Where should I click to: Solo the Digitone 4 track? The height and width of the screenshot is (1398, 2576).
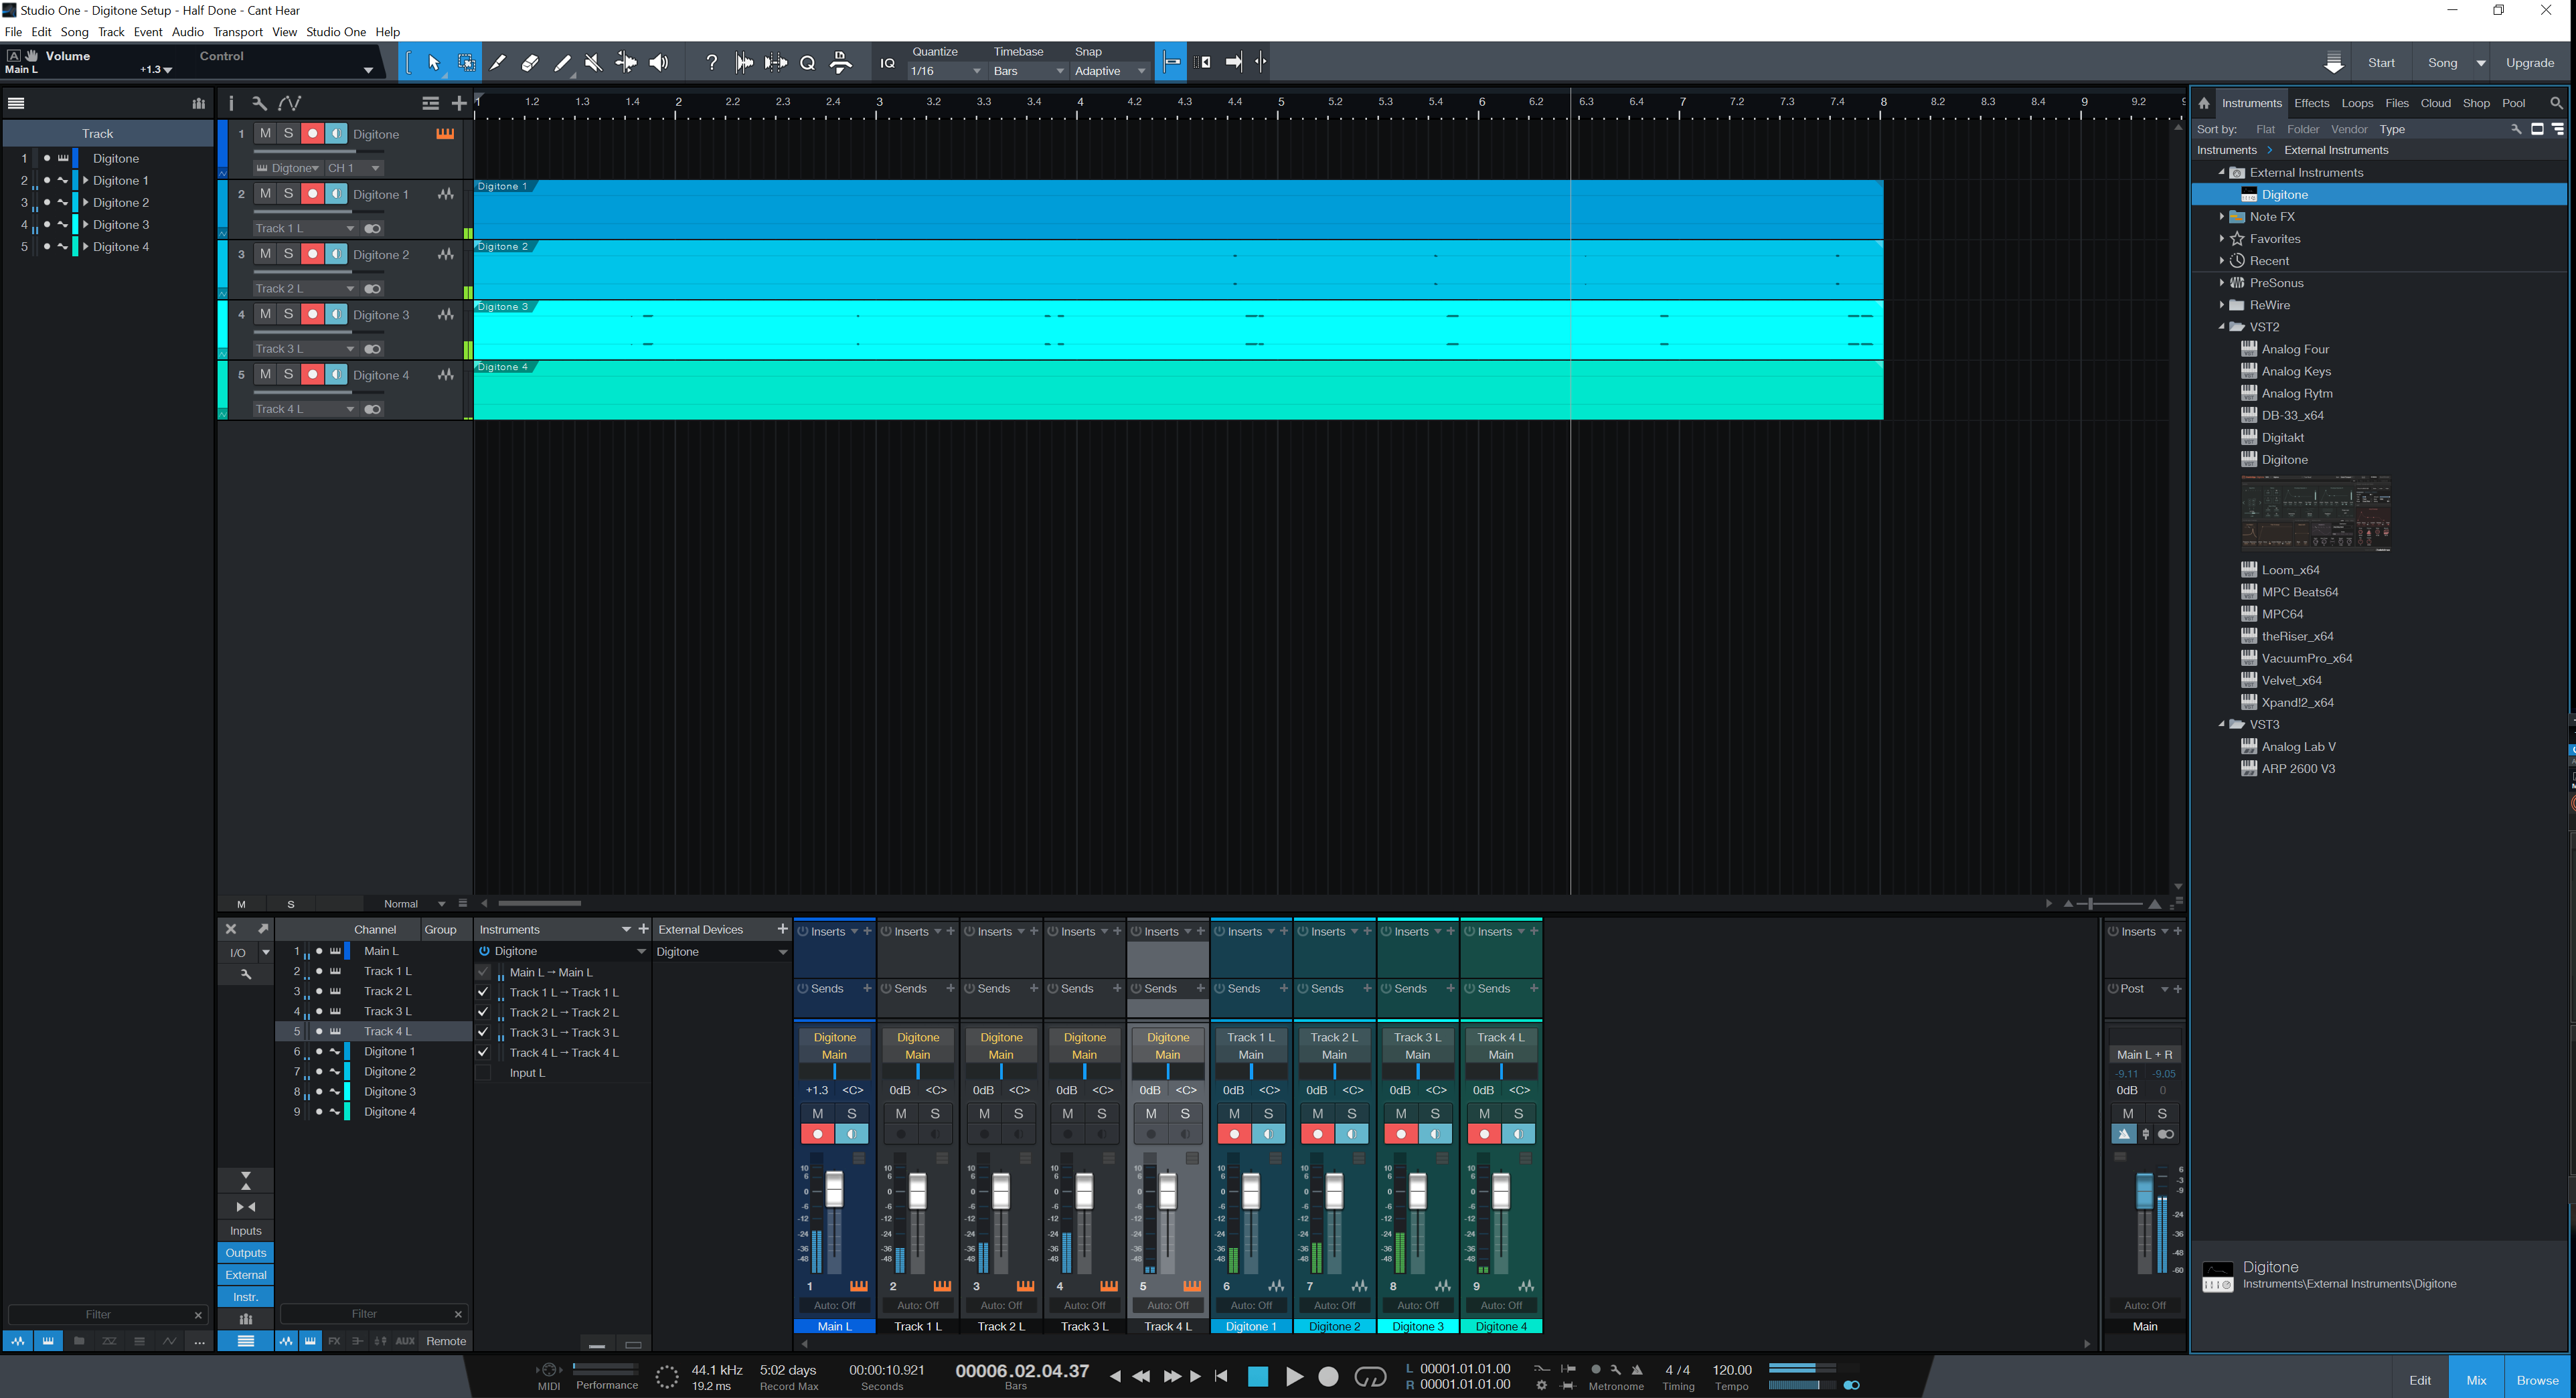coord(288,374)
